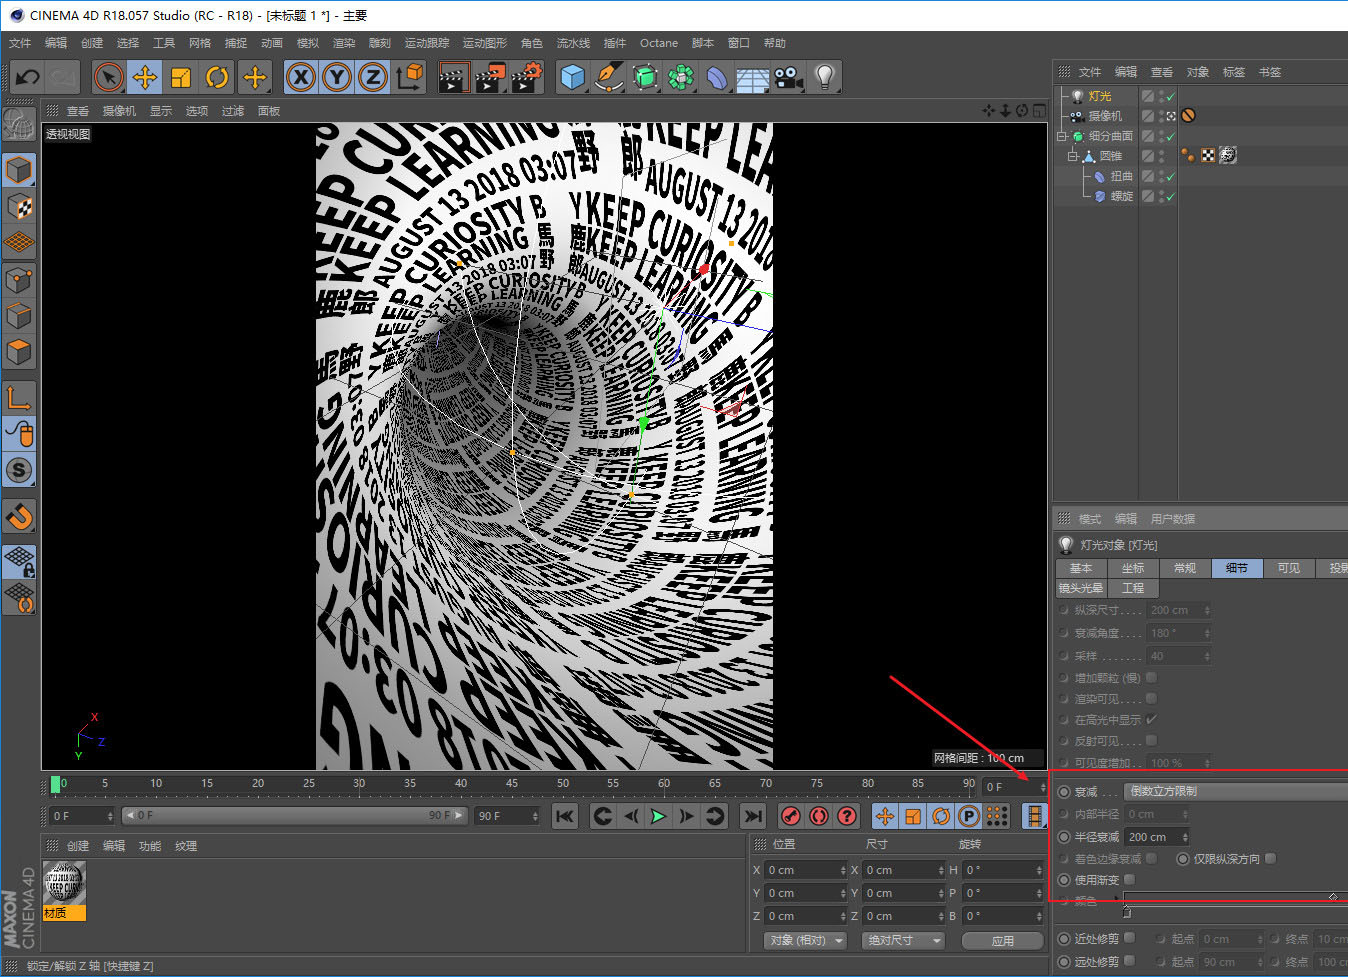Add a cube primitive object

tap(573, 77)
